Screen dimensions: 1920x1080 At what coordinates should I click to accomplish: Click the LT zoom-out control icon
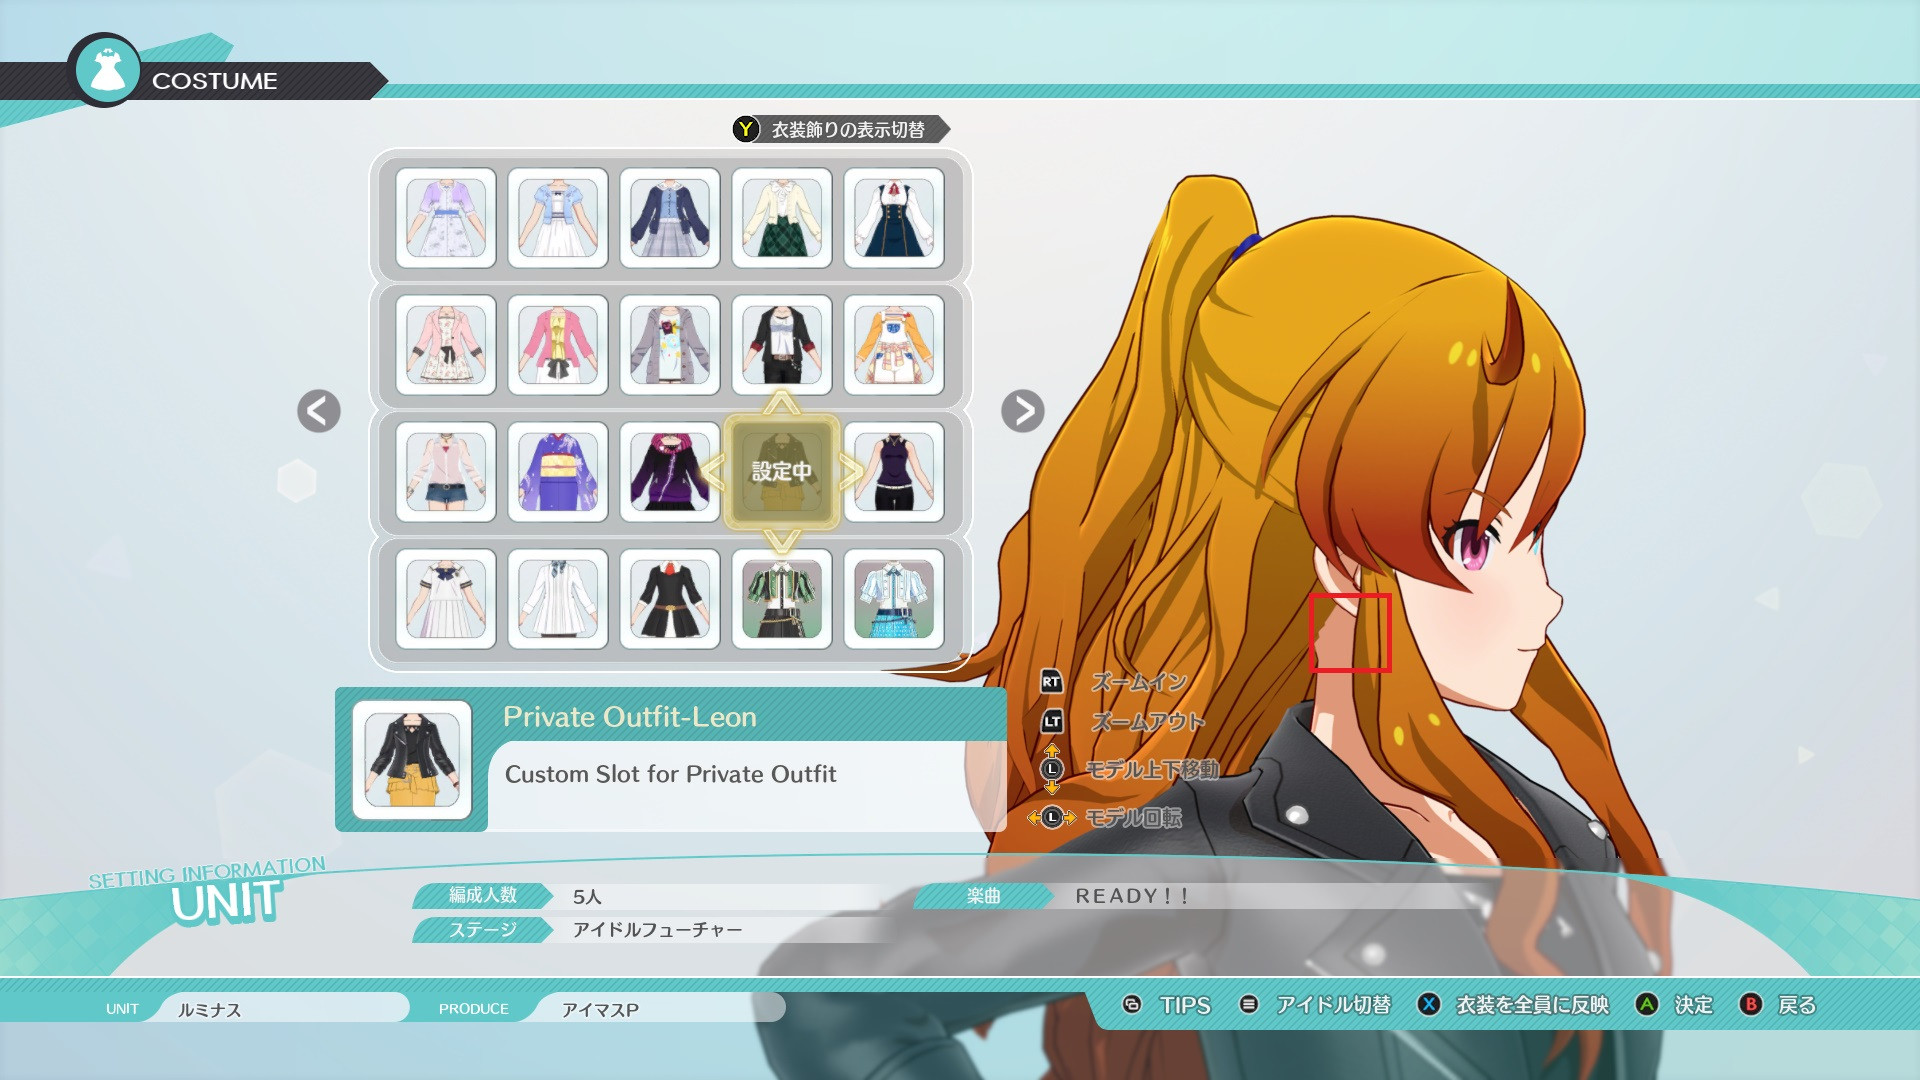[x=1051, y=719]
